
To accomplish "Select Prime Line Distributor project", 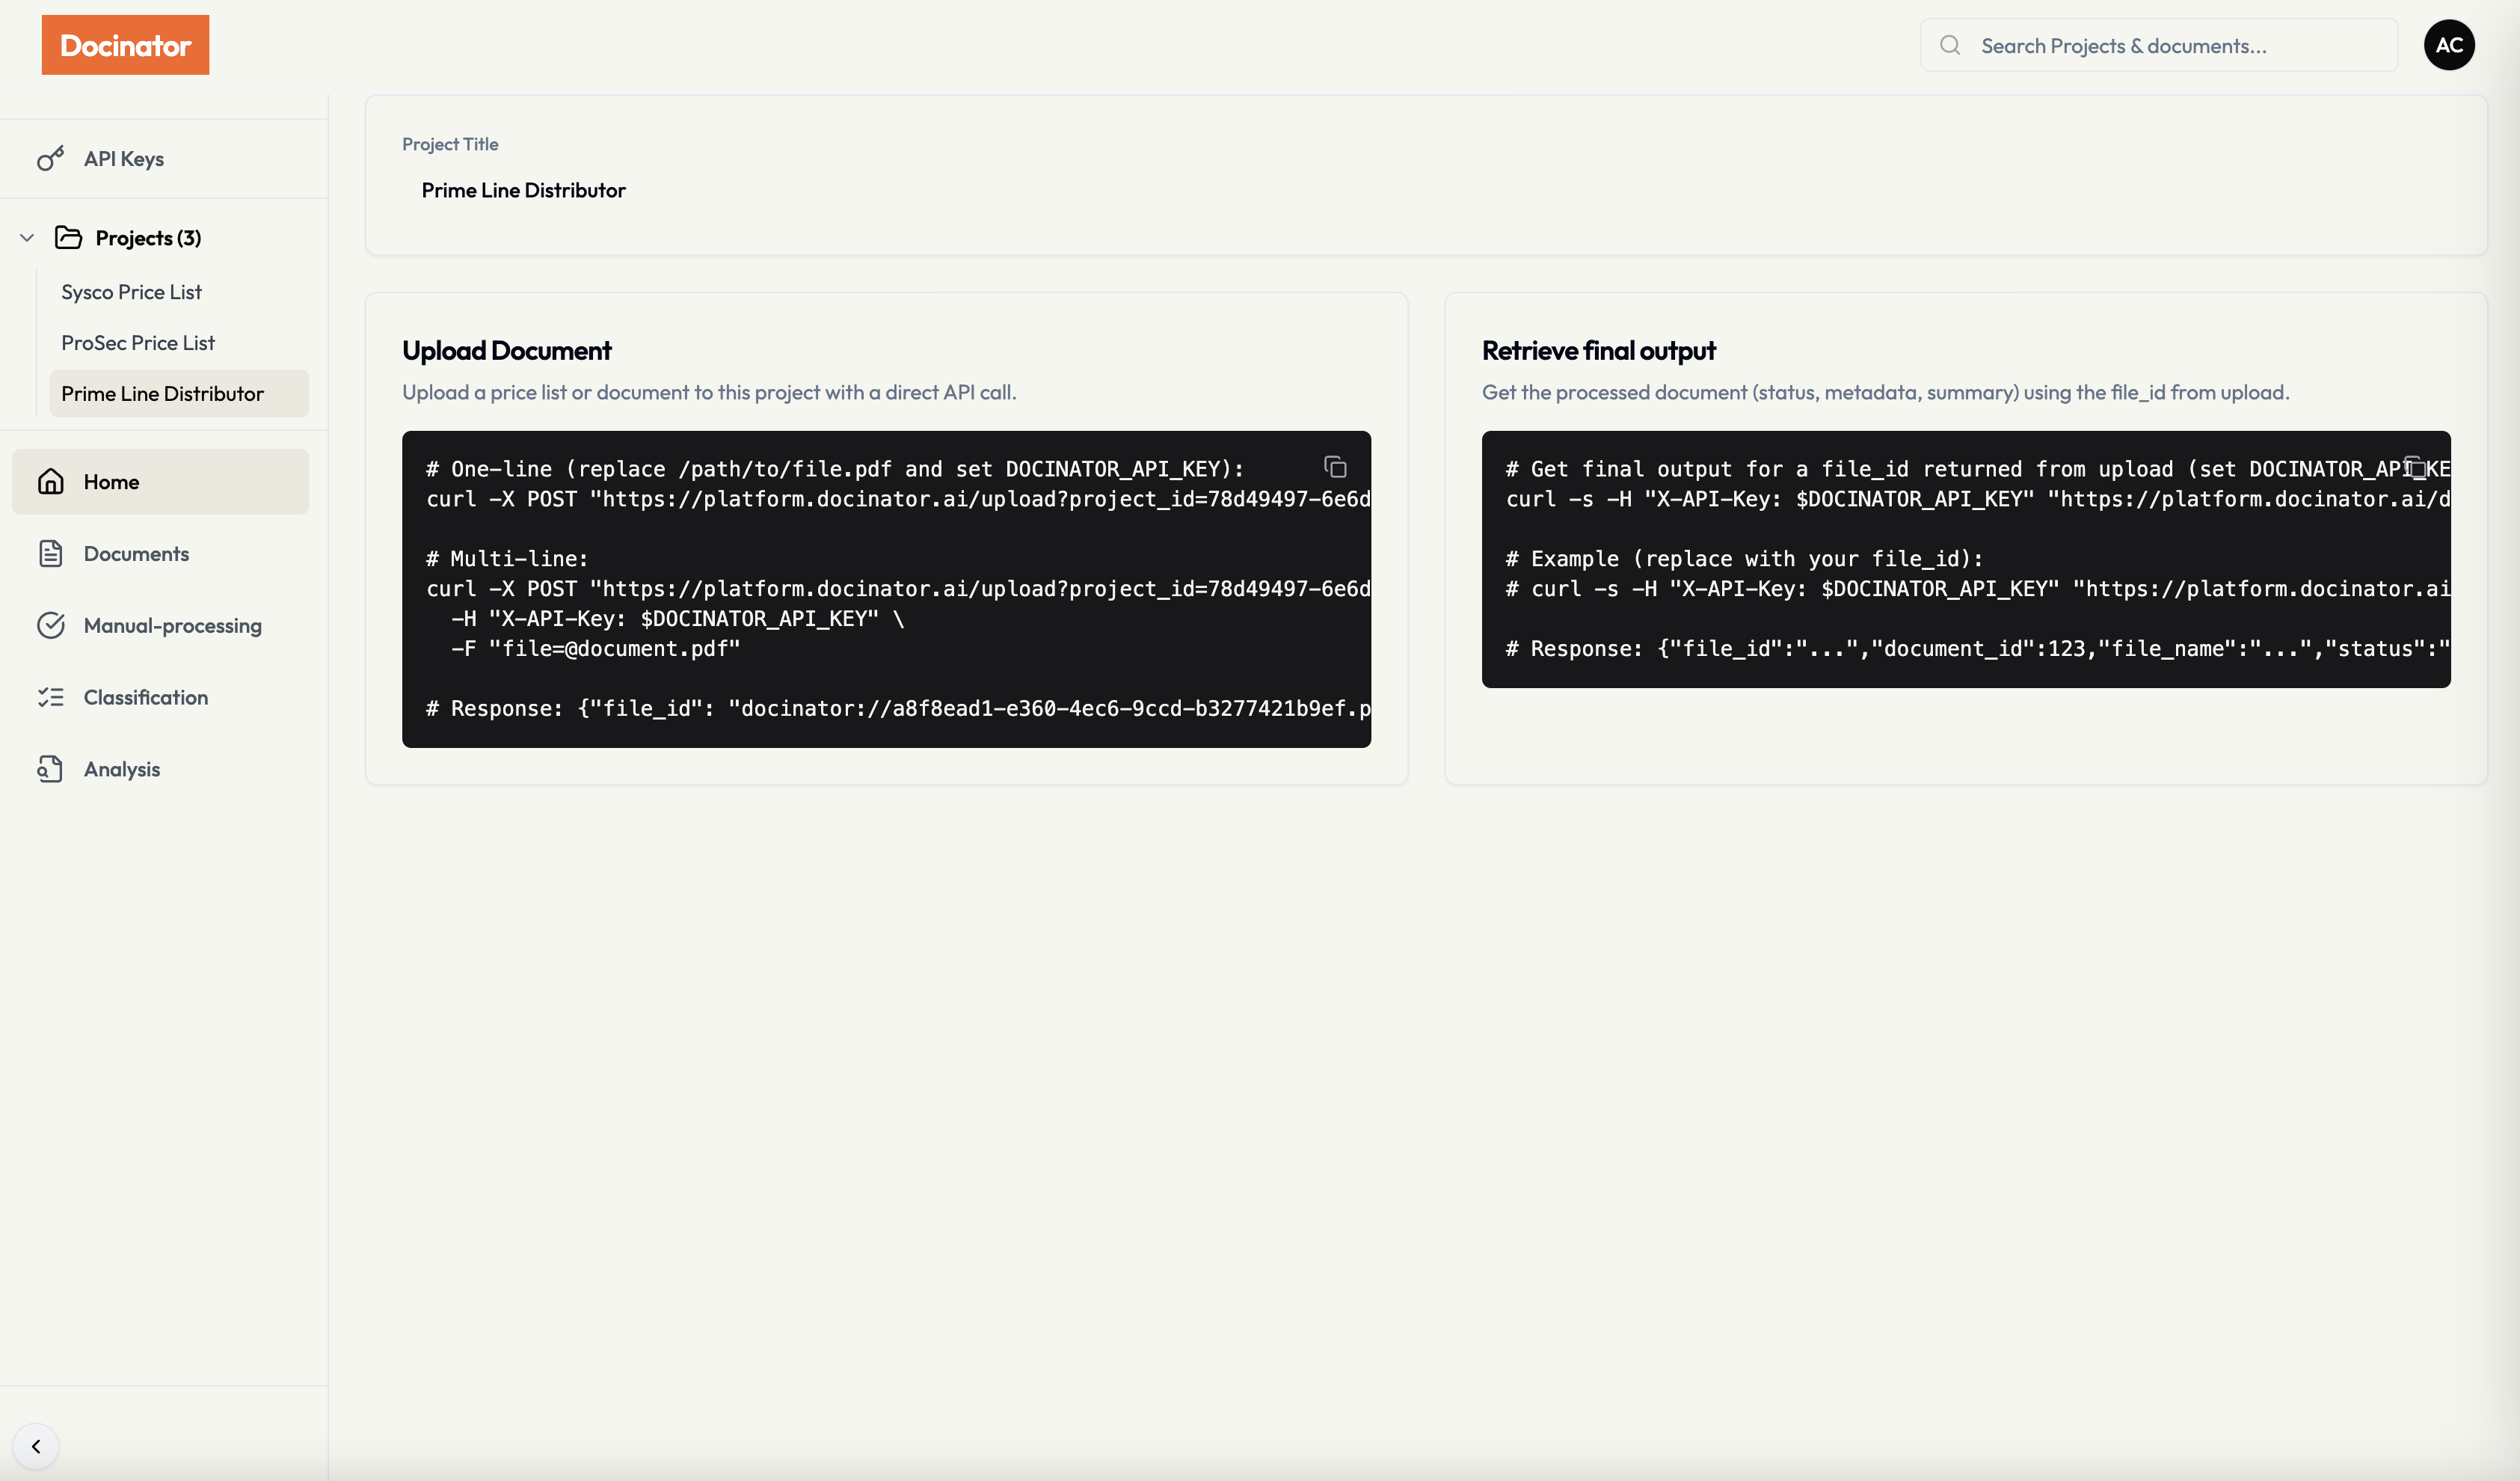I will click(x=162, y=394).
